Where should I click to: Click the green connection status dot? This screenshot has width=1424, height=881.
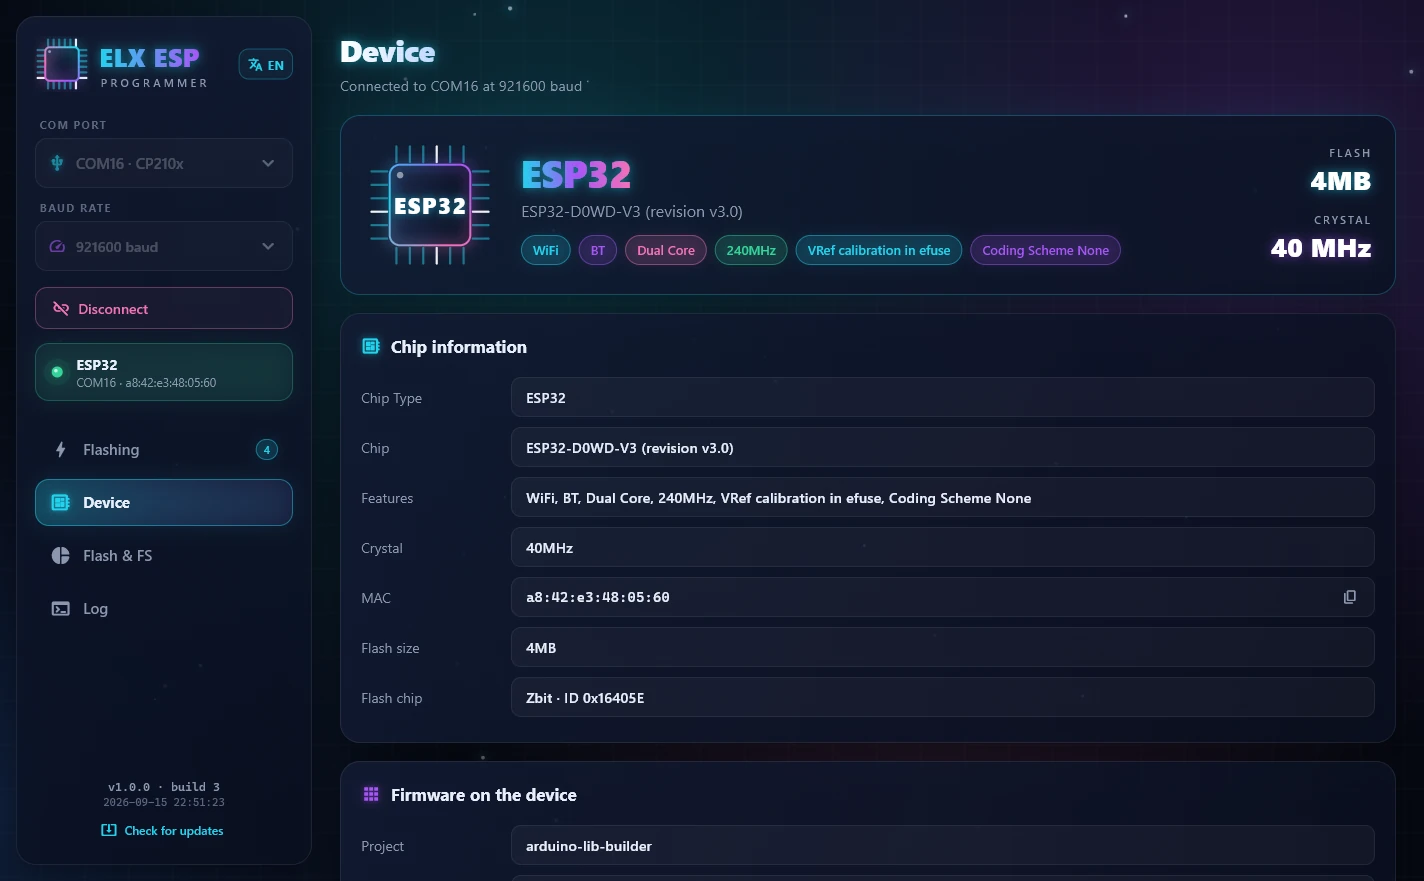57,372
